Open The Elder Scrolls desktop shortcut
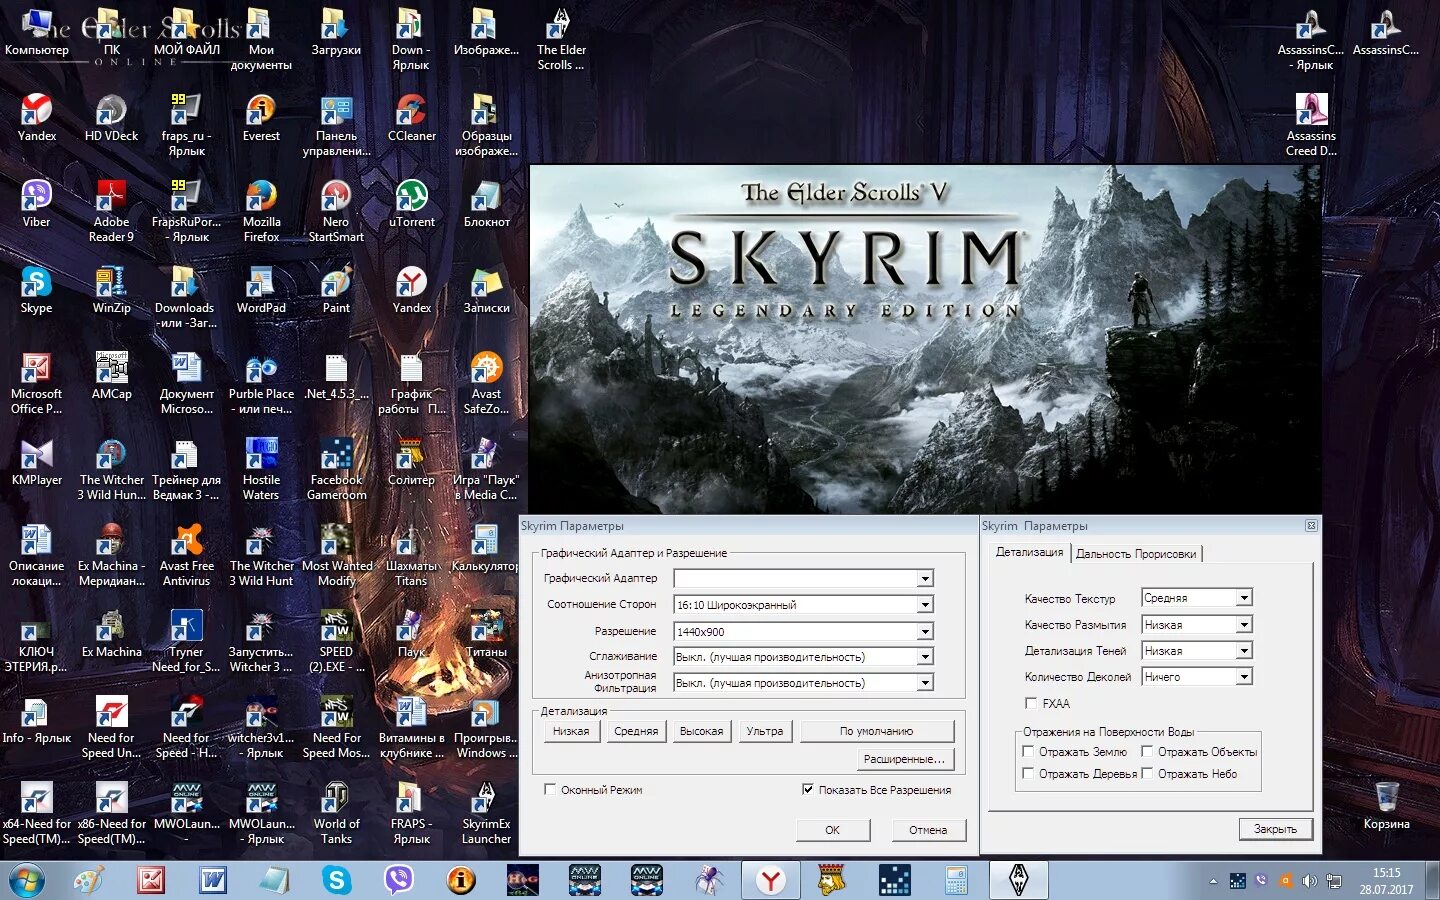This screenshot has height=900, width=1440. [x=561, y=40]
